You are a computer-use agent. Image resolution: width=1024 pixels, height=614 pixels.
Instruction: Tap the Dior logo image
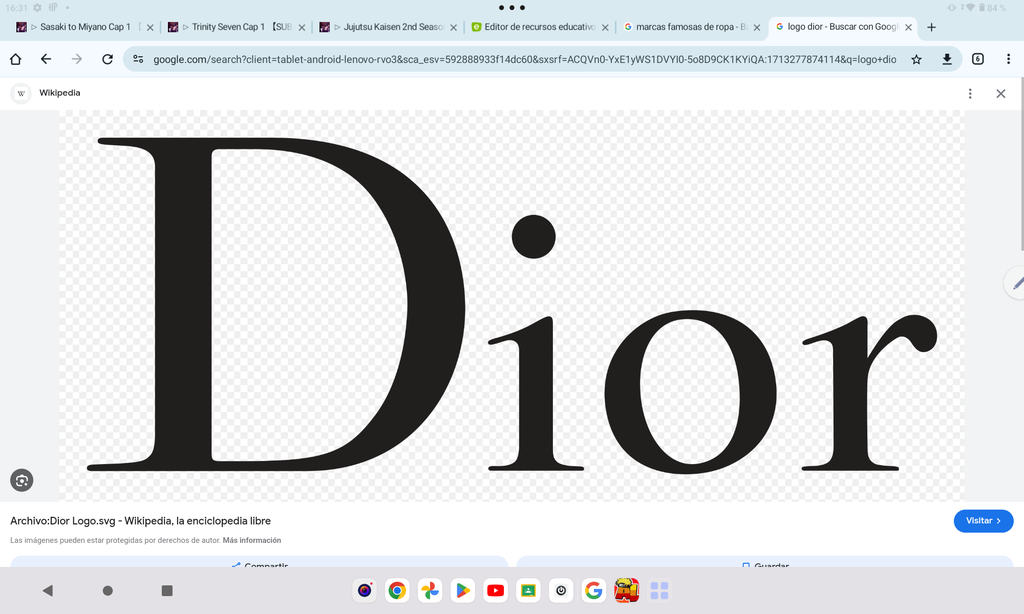point(512,305)
